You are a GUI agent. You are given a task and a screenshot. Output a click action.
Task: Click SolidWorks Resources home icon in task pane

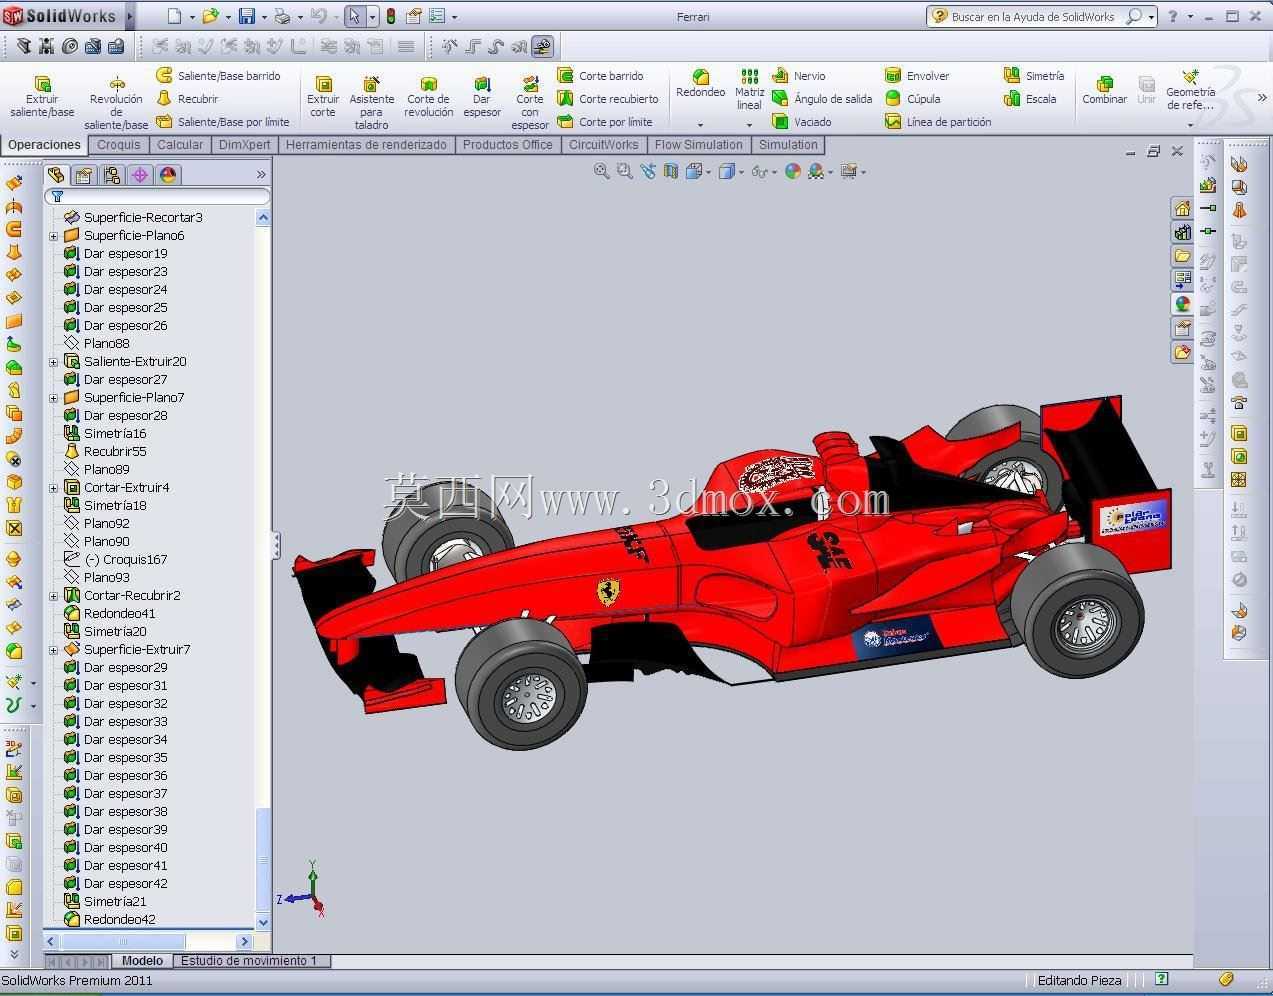click(x=1182, y=208)
